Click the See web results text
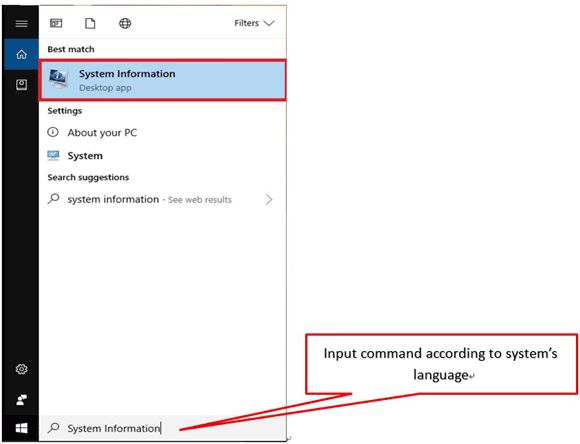Image resolution: width=580 pixels, height=444 pixels. 200,200
